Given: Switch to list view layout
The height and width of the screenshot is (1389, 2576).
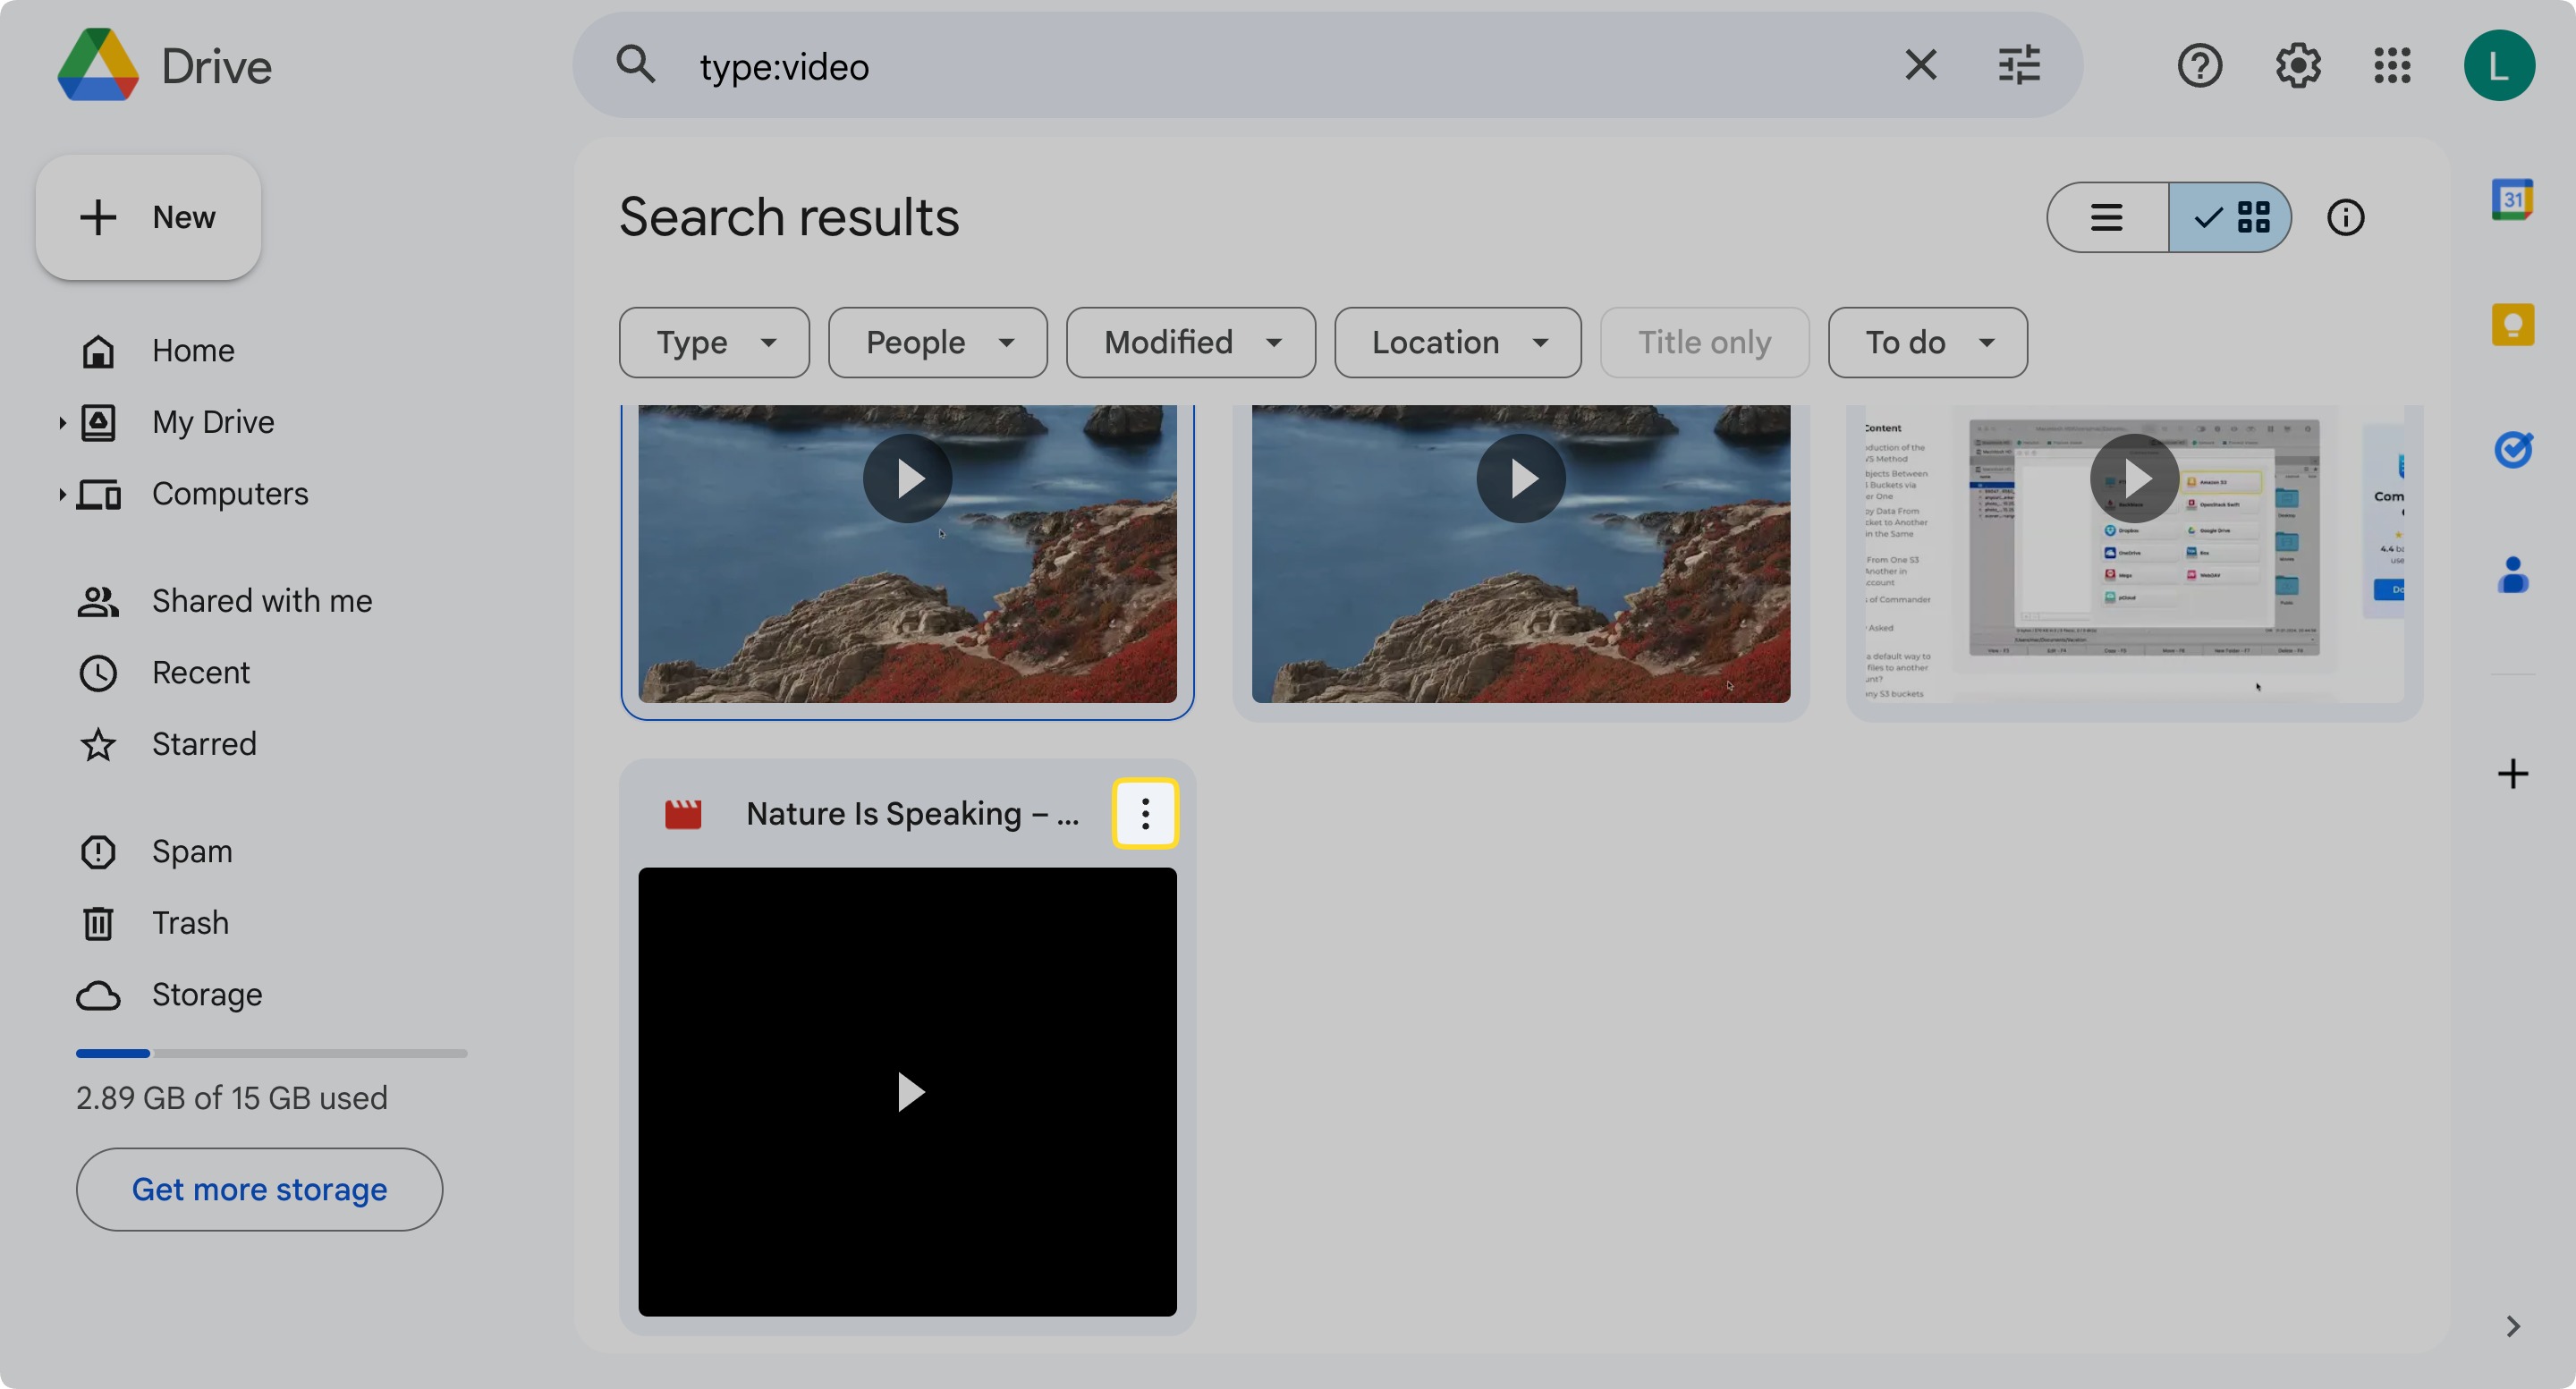Looking at the screenshot, I should click(x=2107, y=217).
